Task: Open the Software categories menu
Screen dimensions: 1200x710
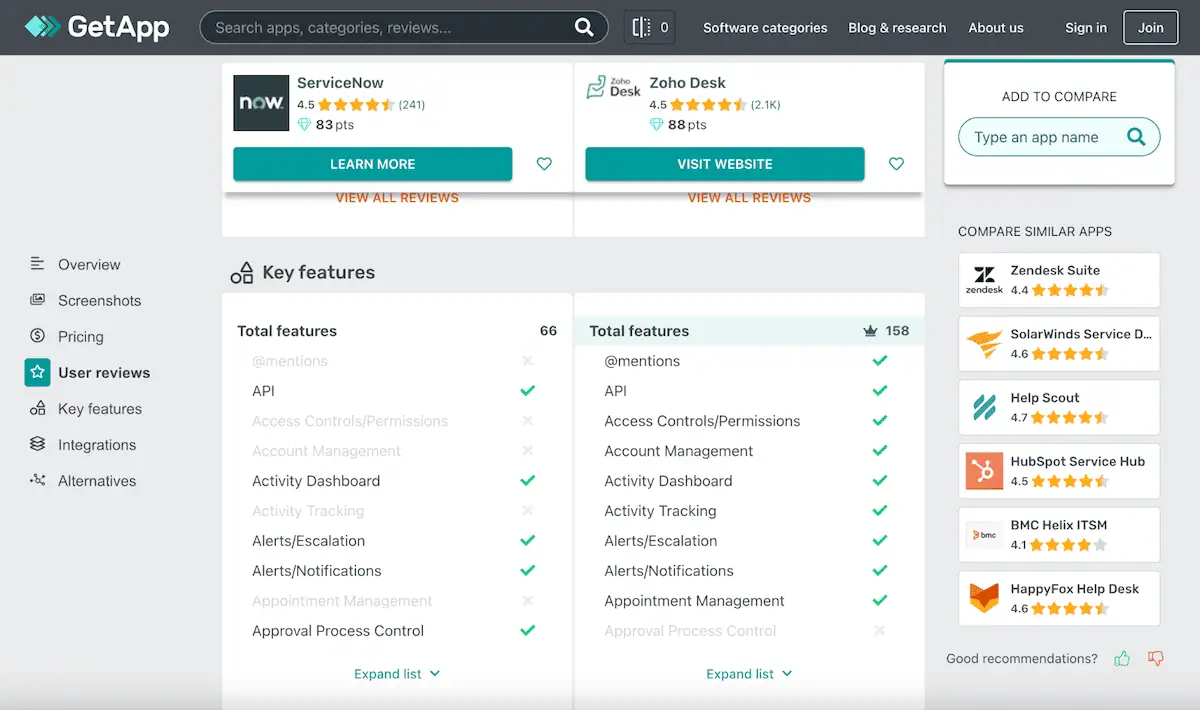Action: click(765, 27)
